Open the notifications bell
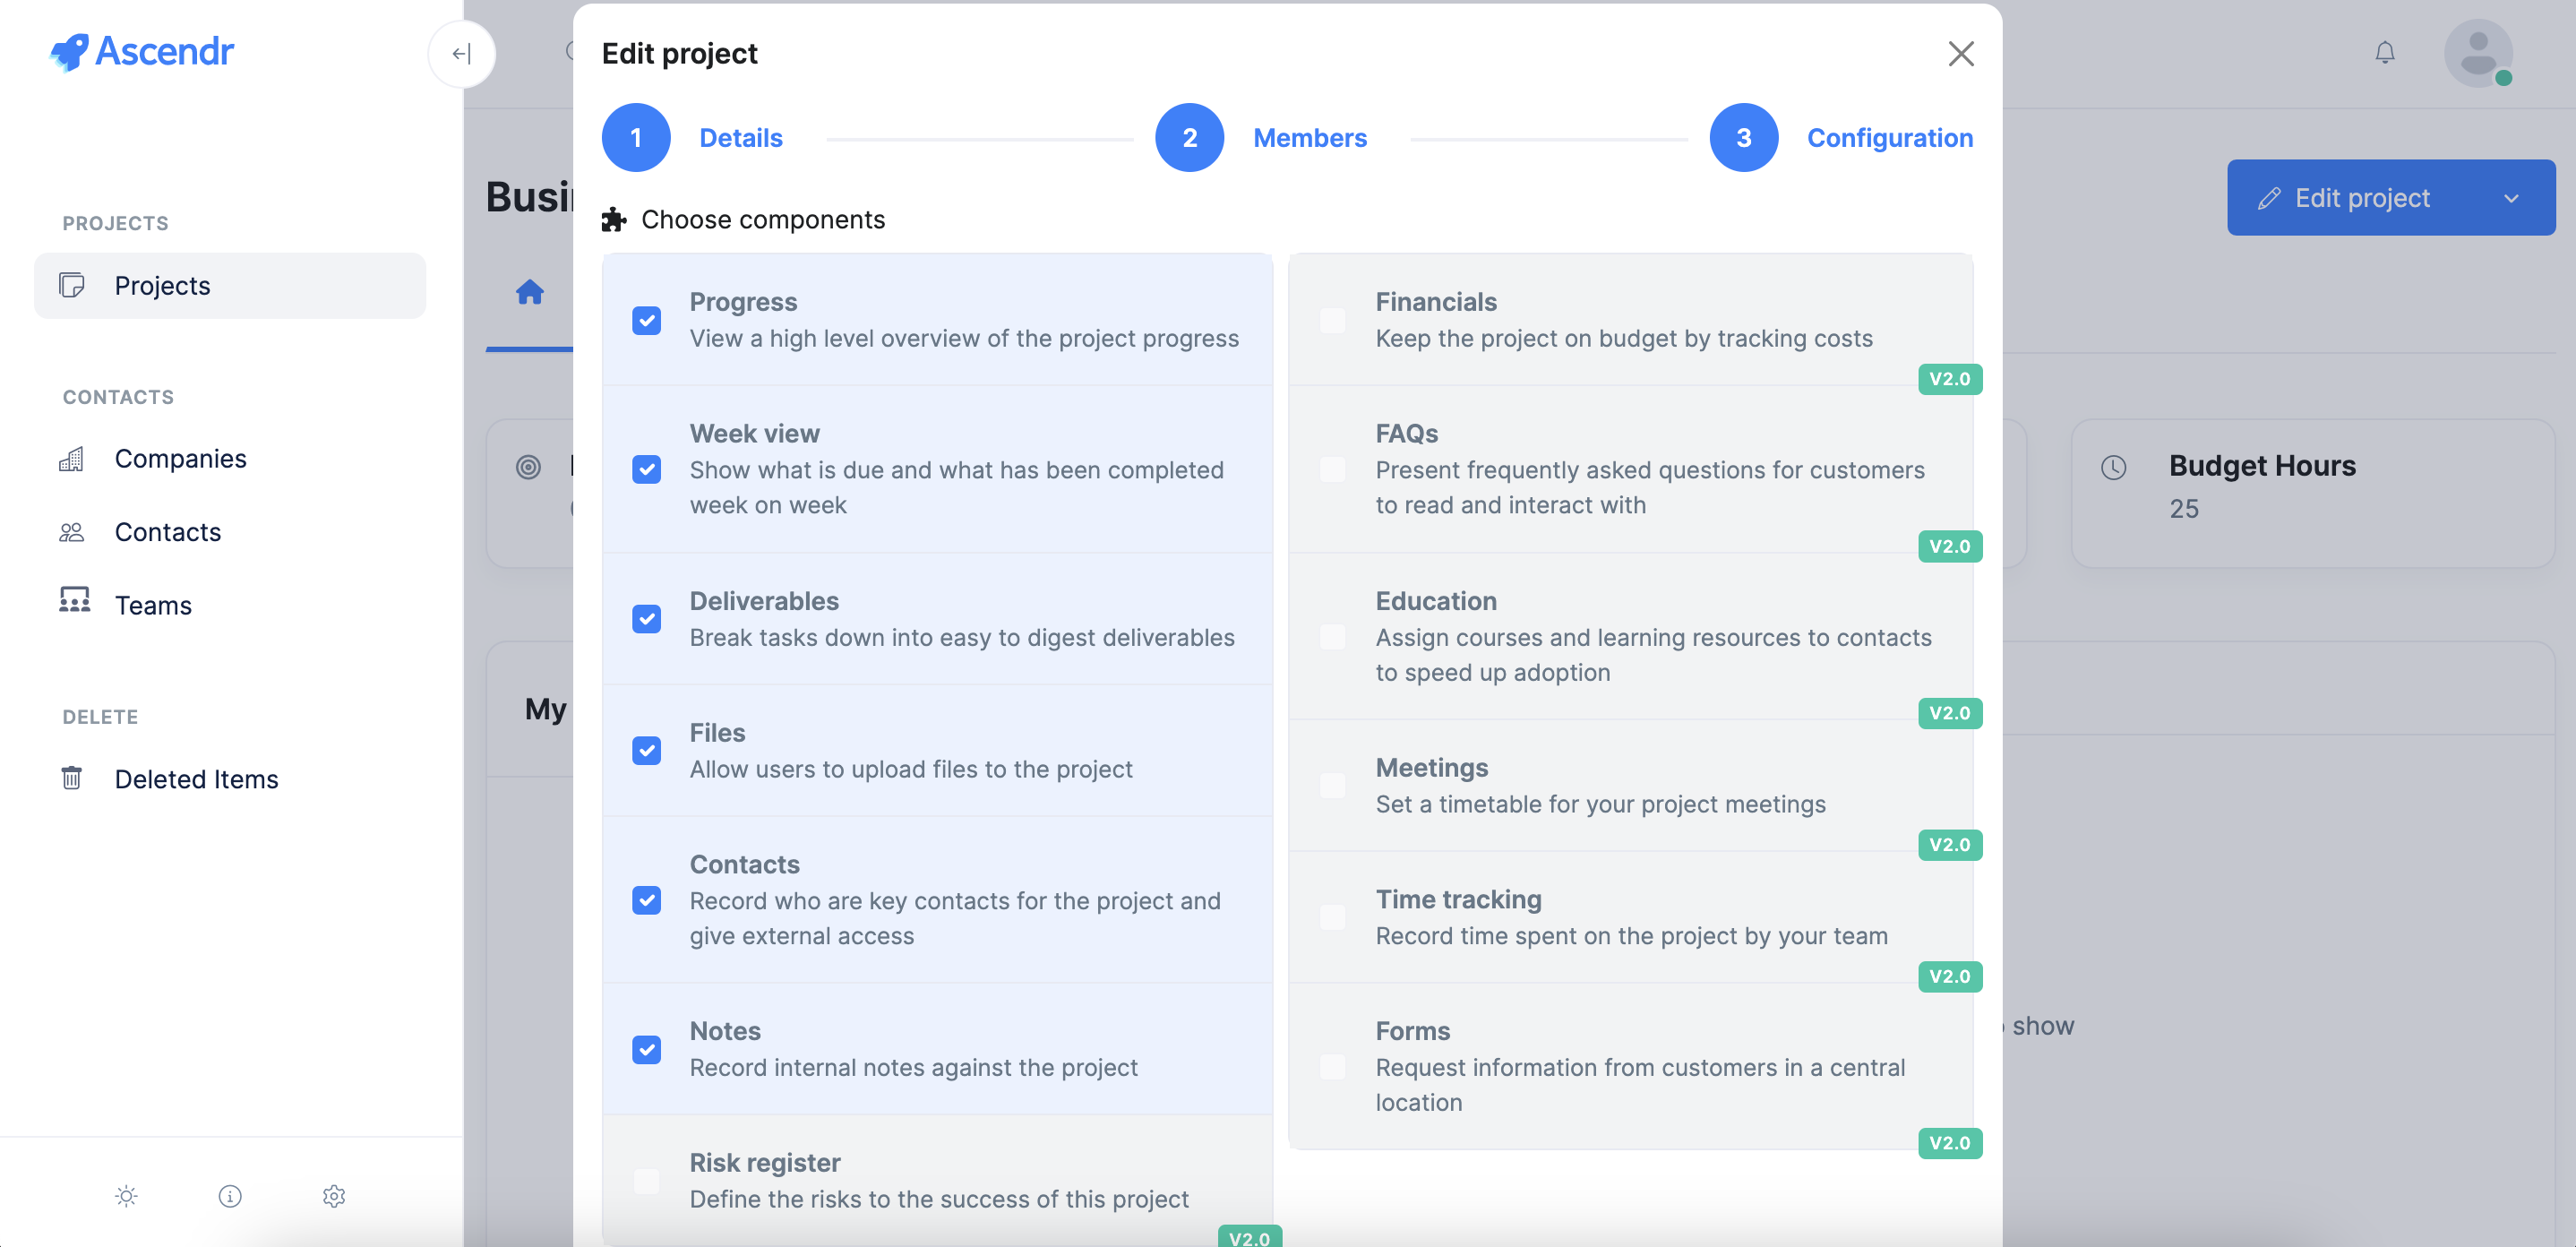Viewport: 2576px width, 1247px height. point(2386,52)
